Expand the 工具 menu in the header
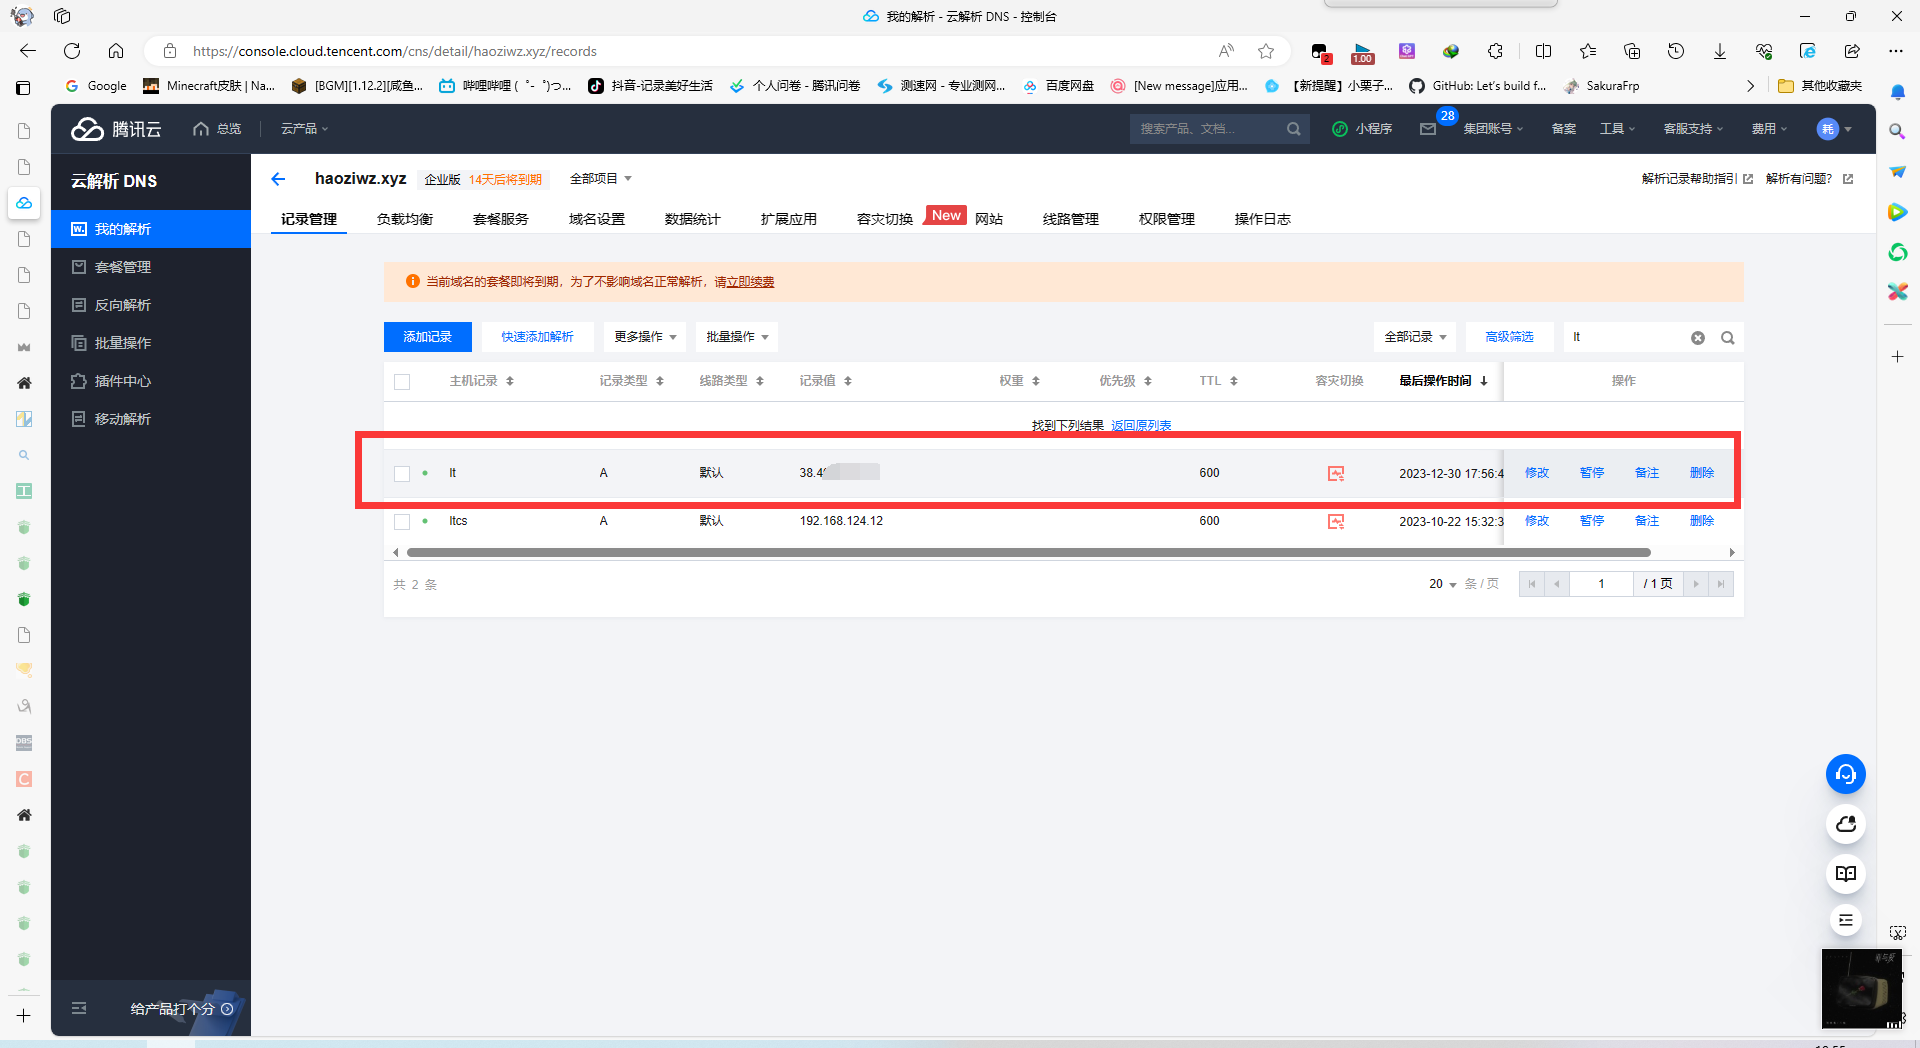 click(x=1617, y=129)
